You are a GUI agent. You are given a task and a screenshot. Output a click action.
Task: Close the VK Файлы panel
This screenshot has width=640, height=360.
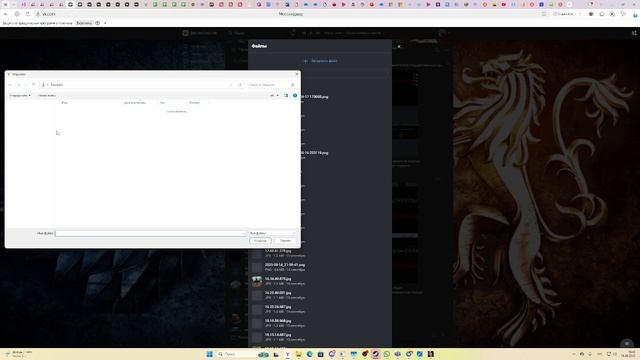pyautogui.click(x=399, y=46)
